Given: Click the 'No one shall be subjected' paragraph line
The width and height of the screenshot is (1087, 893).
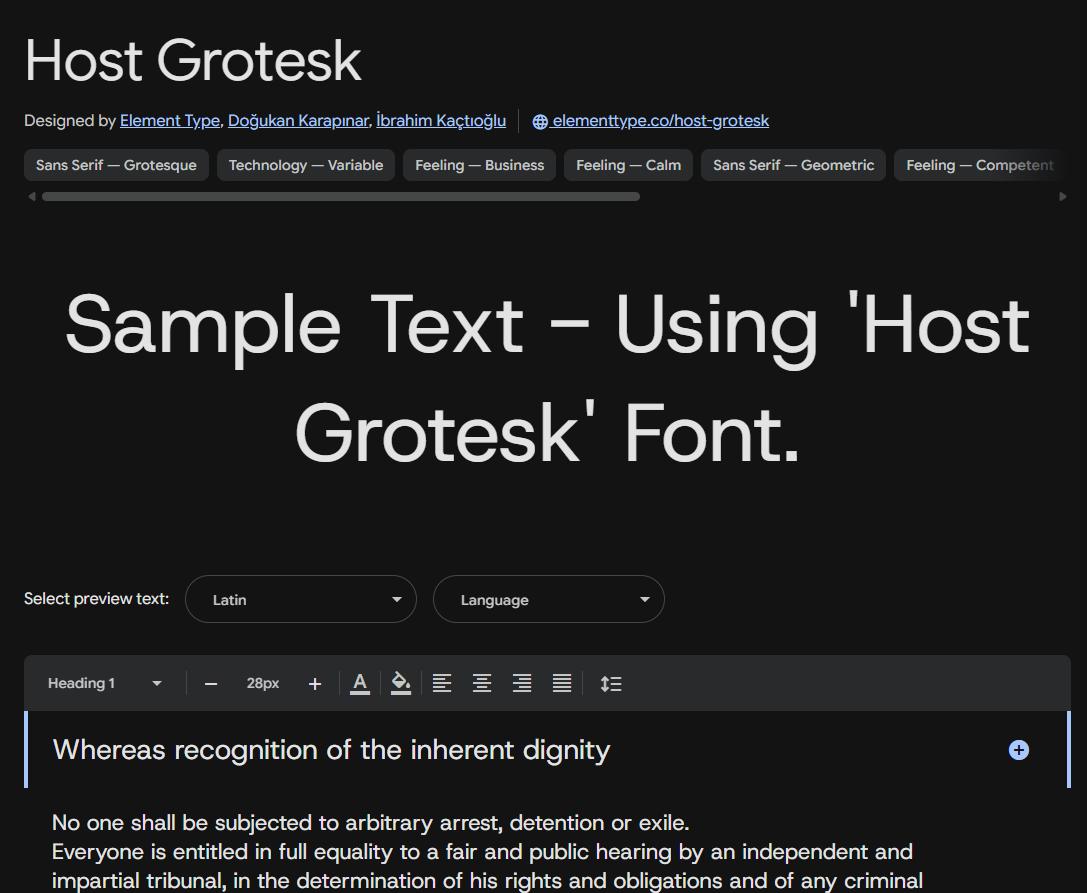Looking at the screenshot, I should [371, 823].
